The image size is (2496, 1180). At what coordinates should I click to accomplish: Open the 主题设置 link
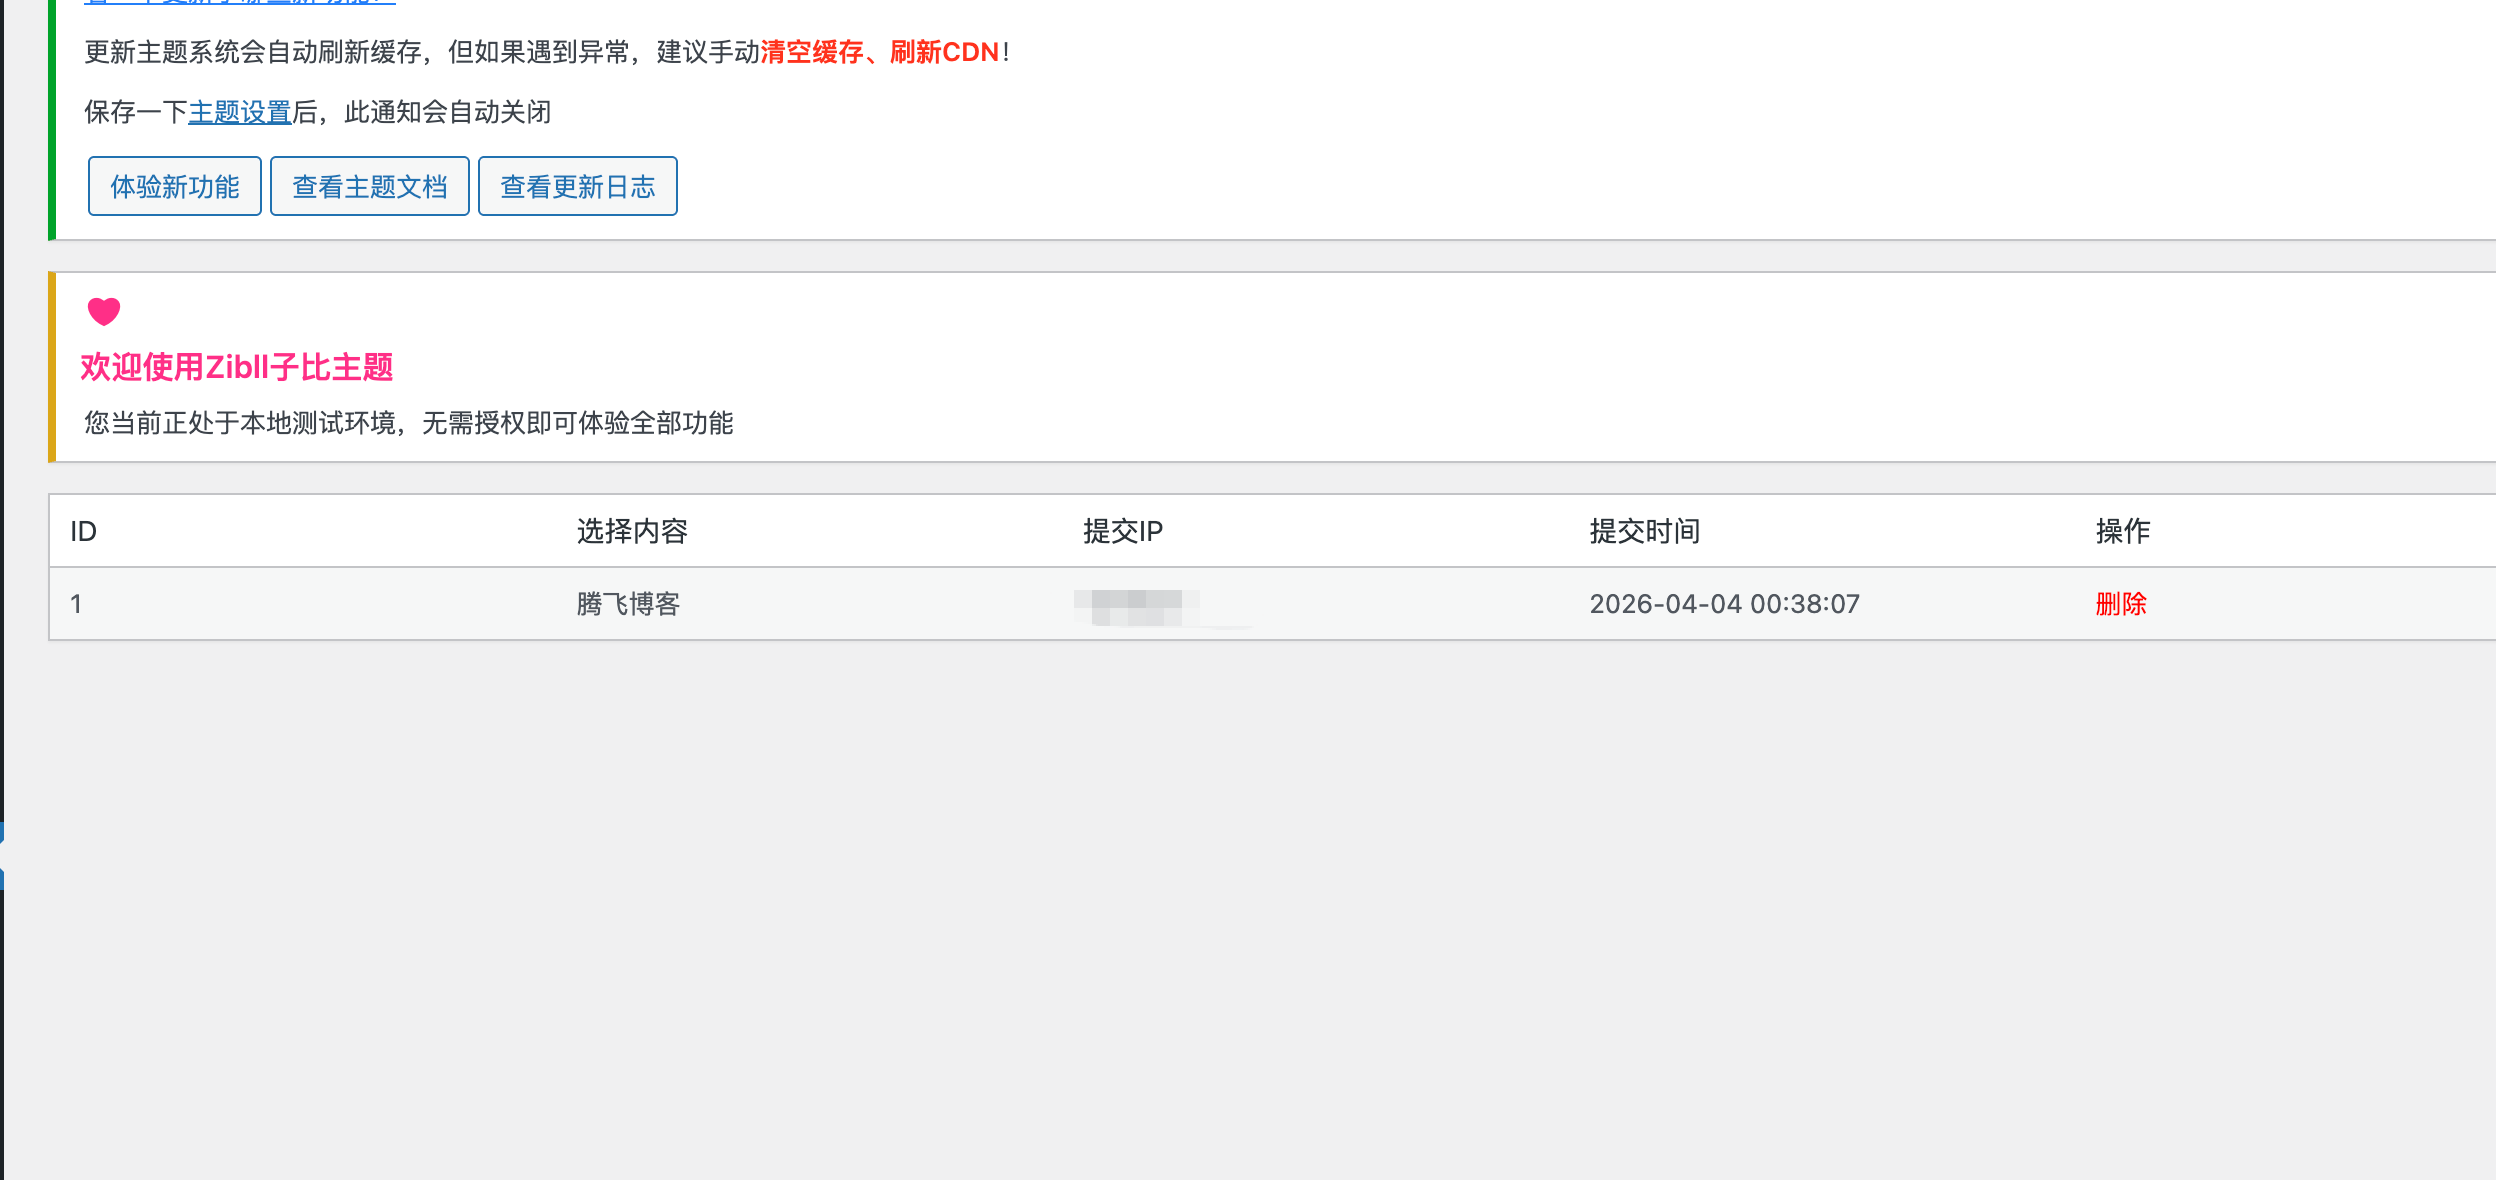pyautogui.click(x=239, y=113)
